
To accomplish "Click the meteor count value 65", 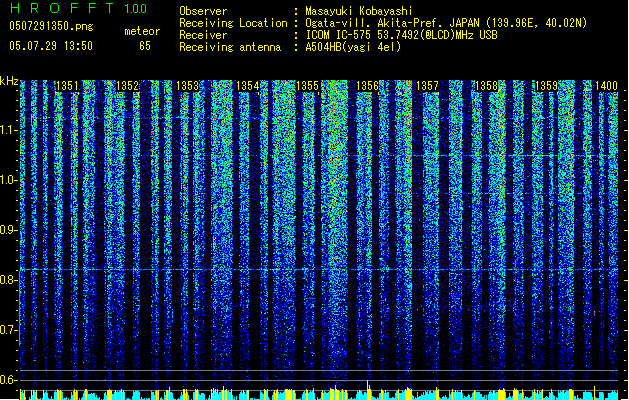I will click(145, 46).
